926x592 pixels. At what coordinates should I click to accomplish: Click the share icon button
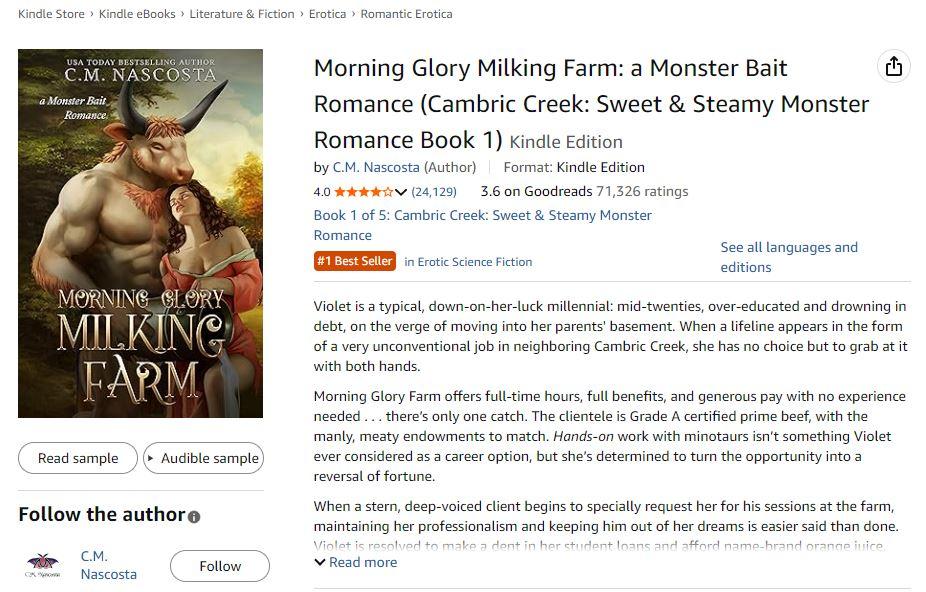click(893, 66)
